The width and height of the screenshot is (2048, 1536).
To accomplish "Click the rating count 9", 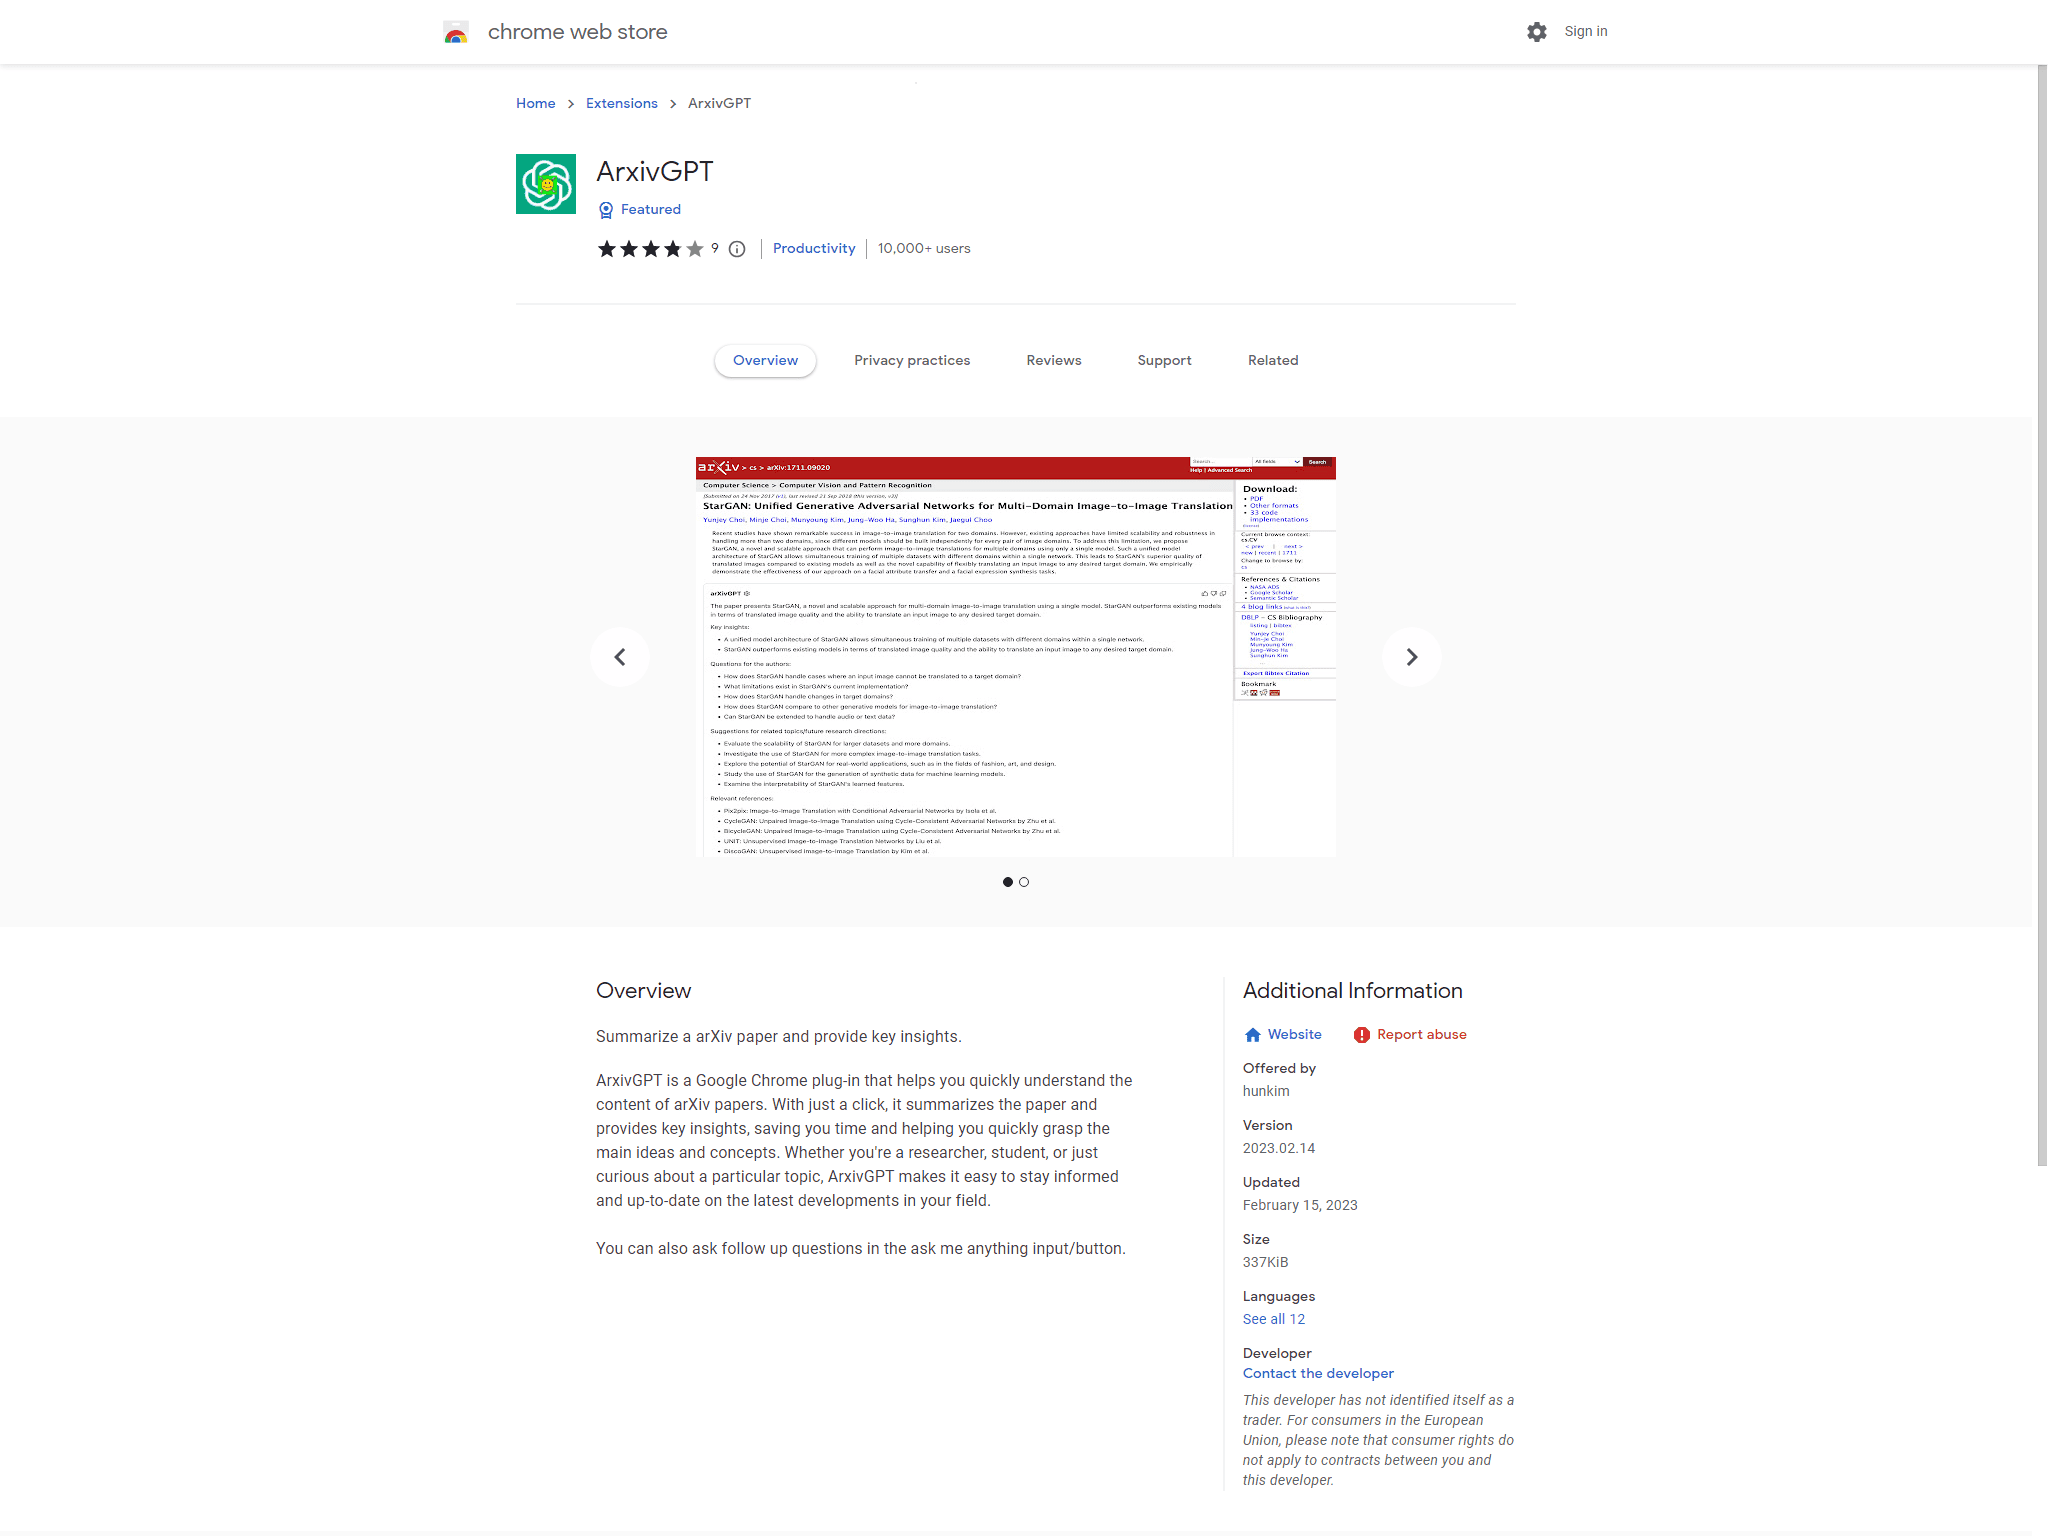I will coord(715,249).
